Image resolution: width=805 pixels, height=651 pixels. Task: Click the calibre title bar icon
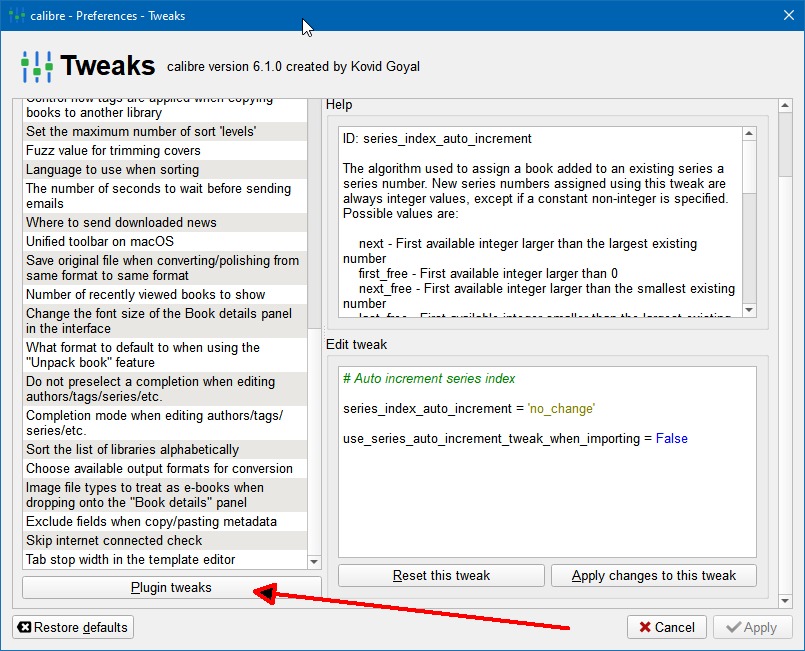tap(17, 15)
